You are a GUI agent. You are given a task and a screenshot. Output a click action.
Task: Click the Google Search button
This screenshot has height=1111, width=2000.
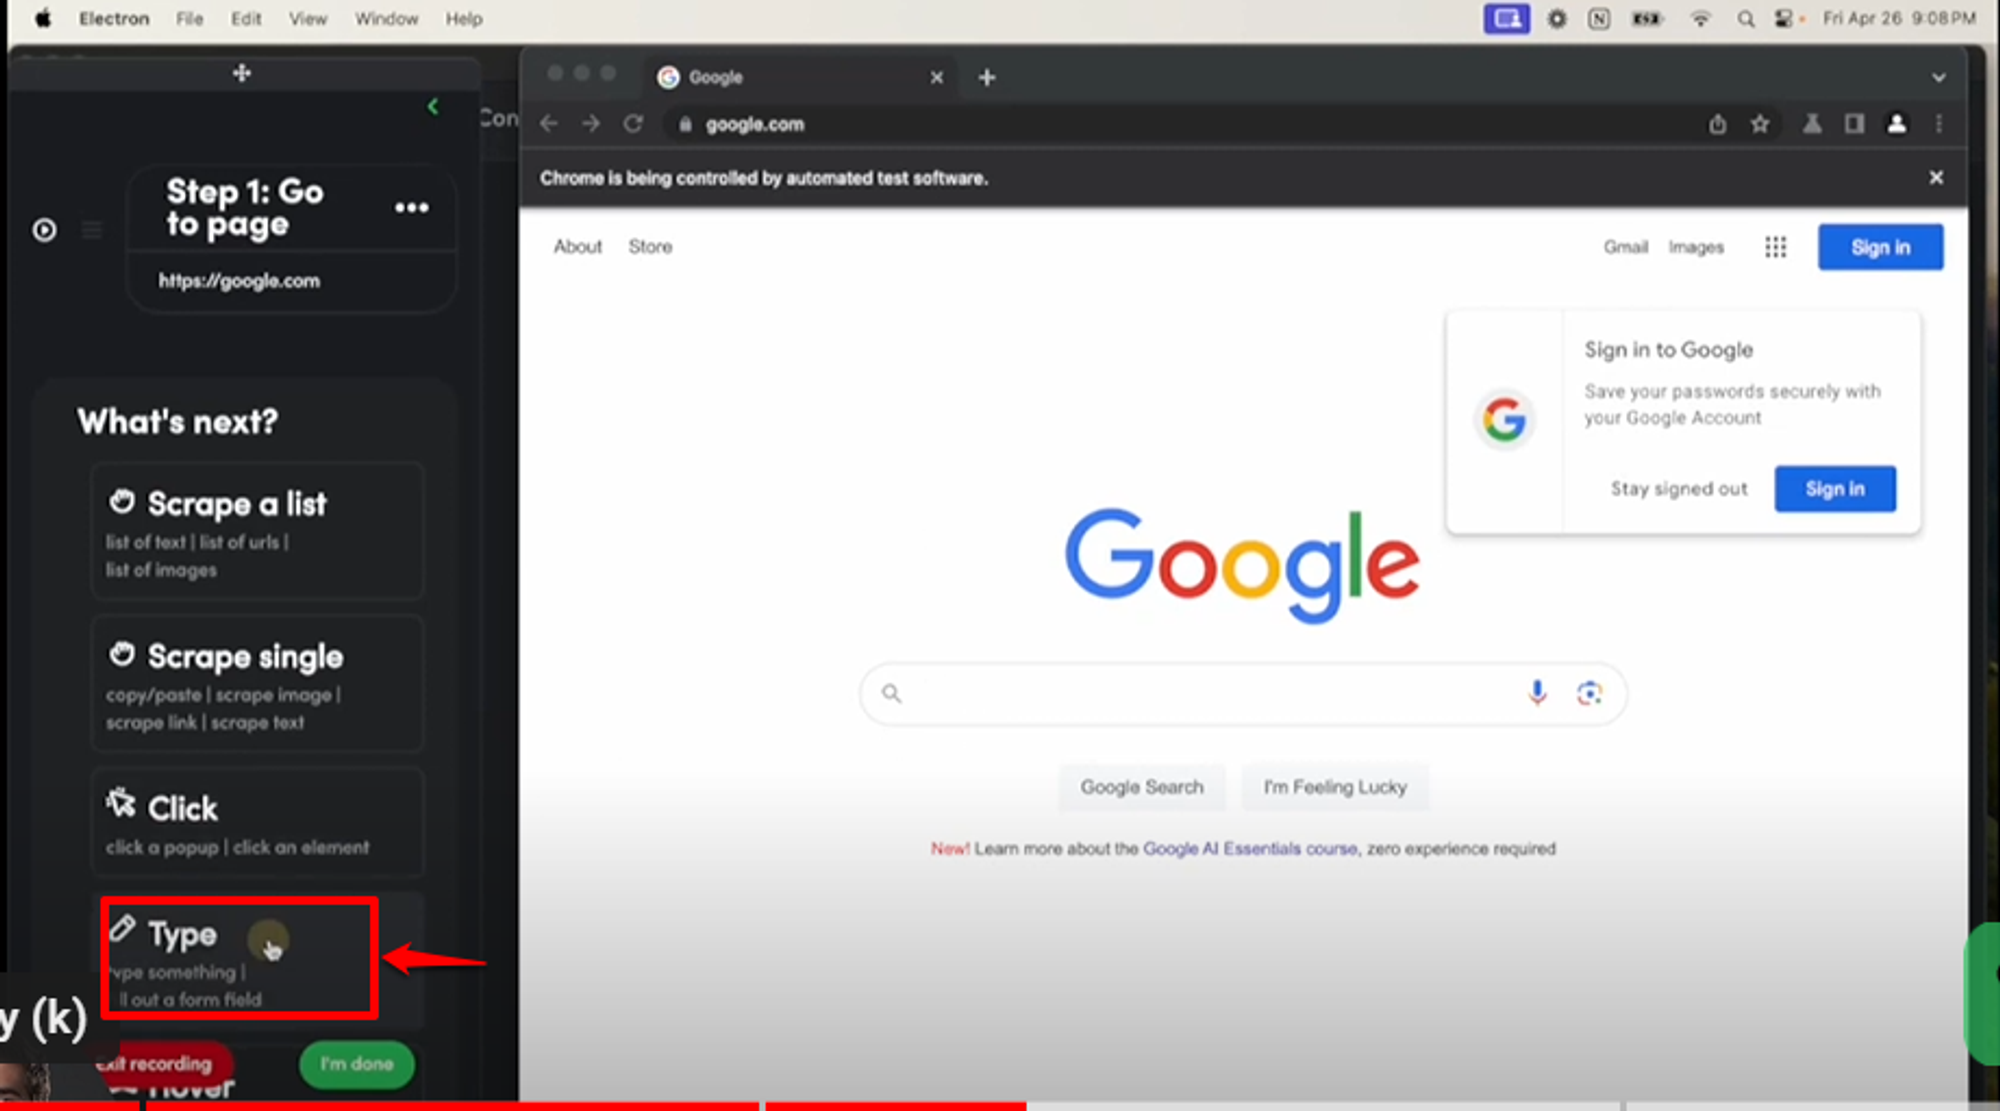1141,787
